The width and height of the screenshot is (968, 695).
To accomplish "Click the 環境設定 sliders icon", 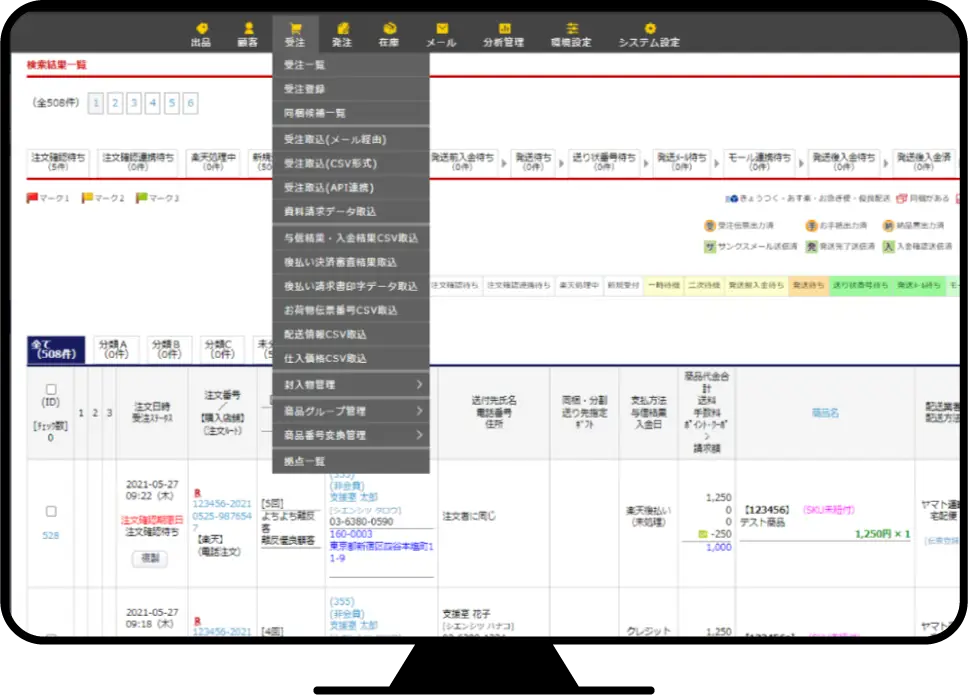I will pos(571,29).
